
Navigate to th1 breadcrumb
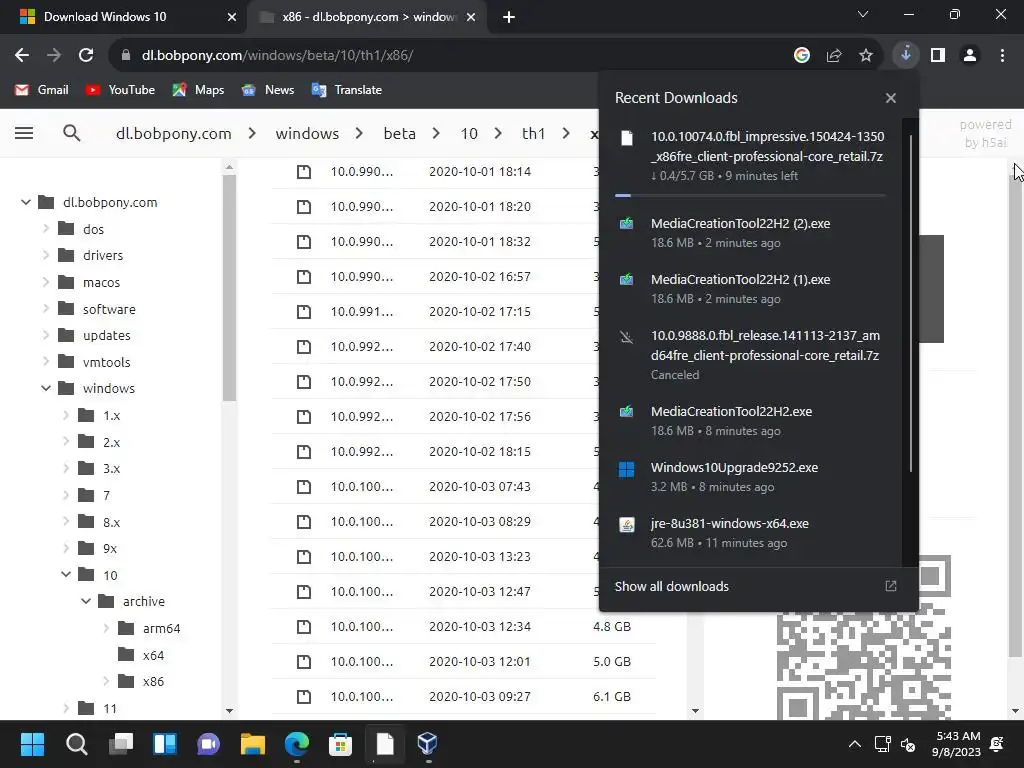click(x=533, y=134)
